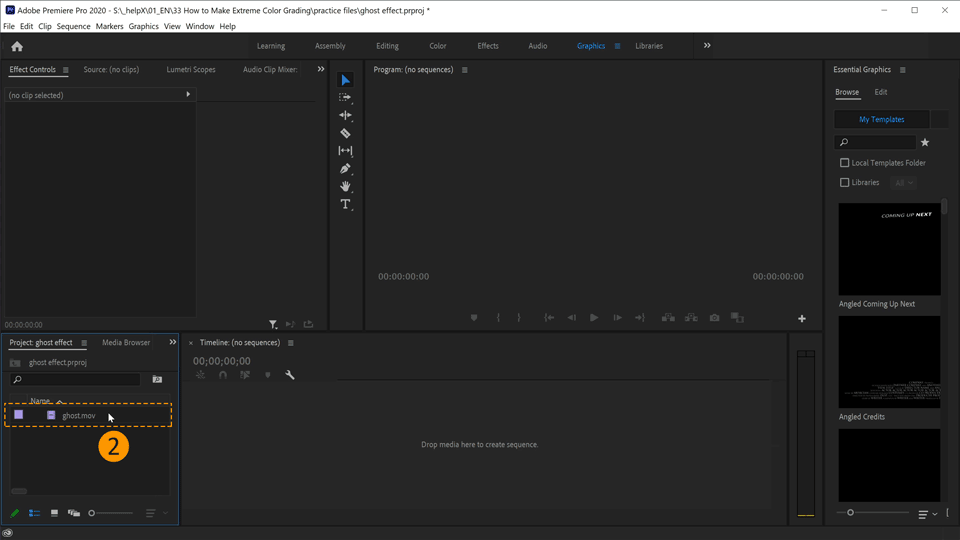Select the Track Select Forward tool

click(345, 97)
